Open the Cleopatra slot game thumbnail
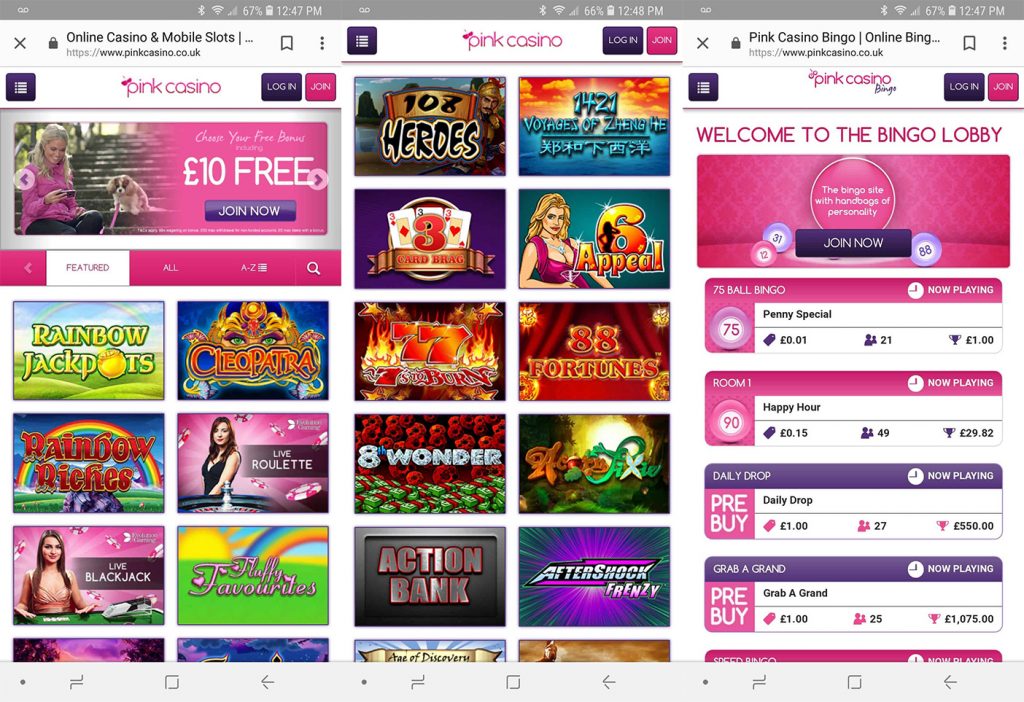 point(253,351)
